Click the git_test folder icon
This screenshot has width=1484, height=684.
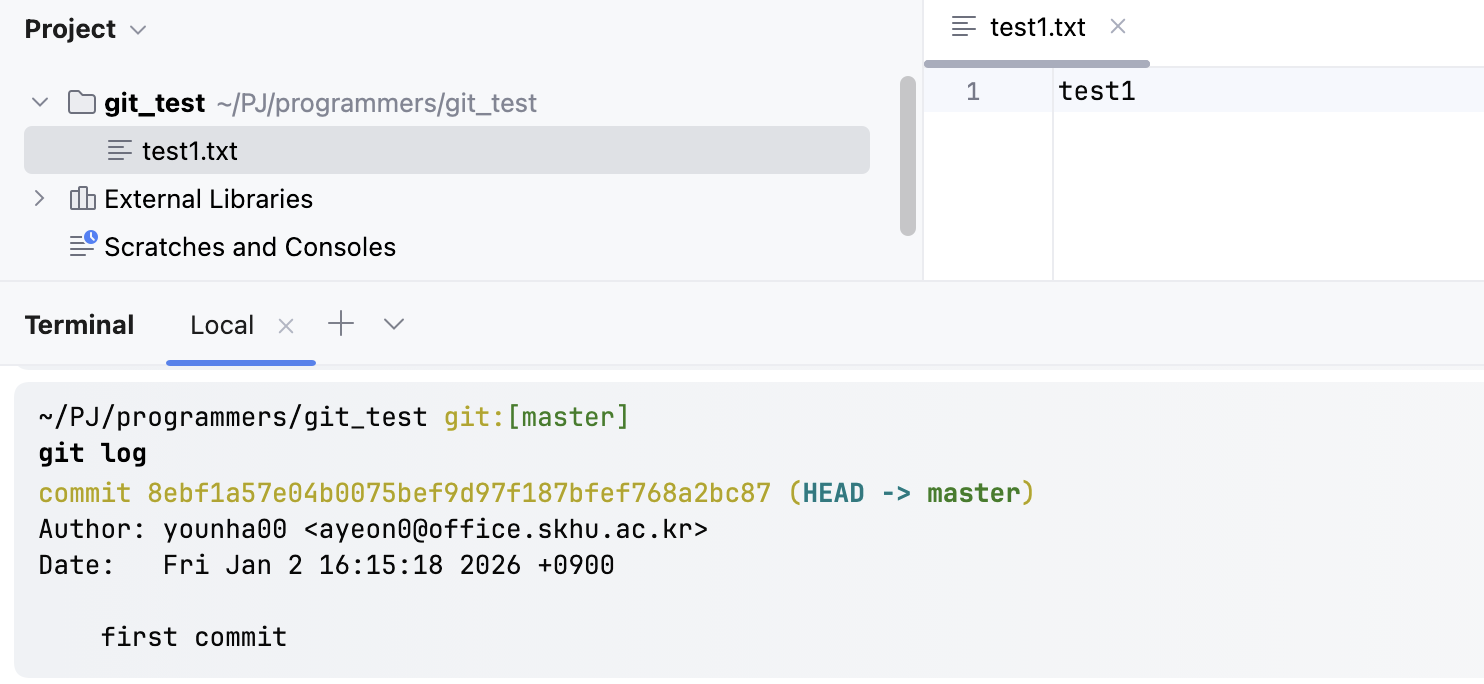click(82, 103)
